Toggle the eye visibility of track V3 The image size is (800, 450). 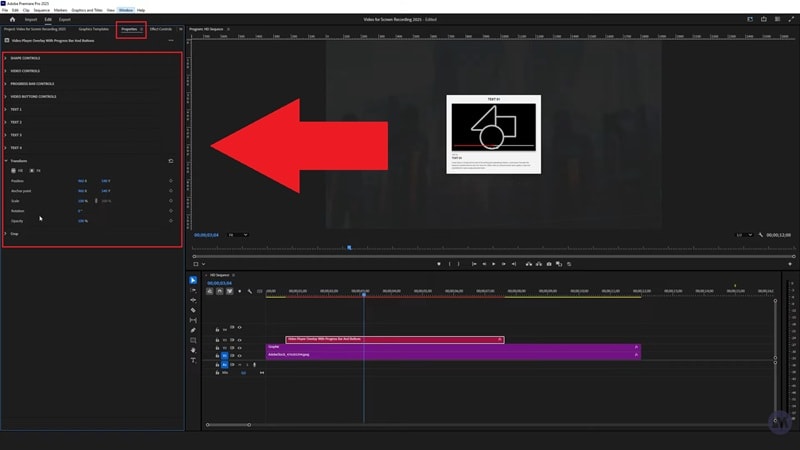[x=239, y=340]
